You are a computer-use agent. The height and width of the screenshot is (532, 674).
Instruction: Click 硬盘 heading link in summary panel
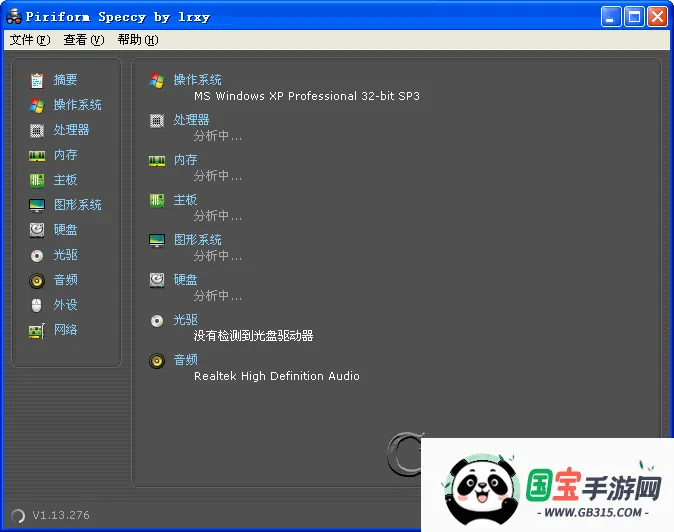185,279
